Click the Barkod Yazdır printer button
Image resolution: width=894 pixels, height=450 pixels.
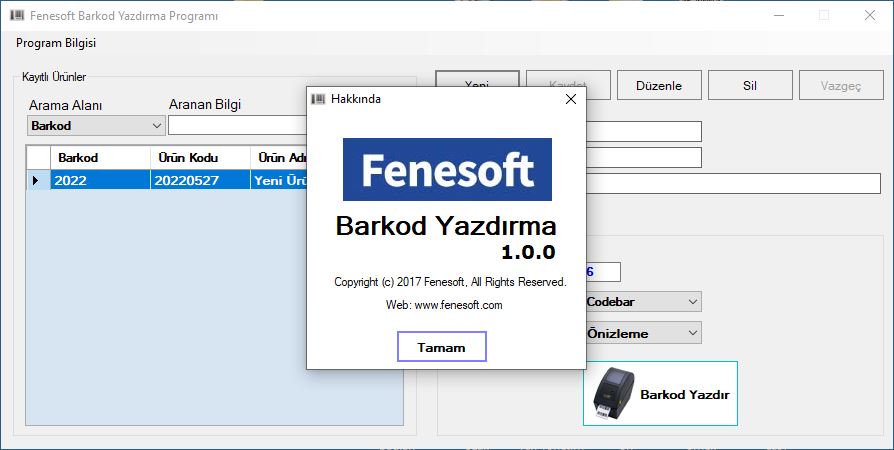click(x=660, y=394)
